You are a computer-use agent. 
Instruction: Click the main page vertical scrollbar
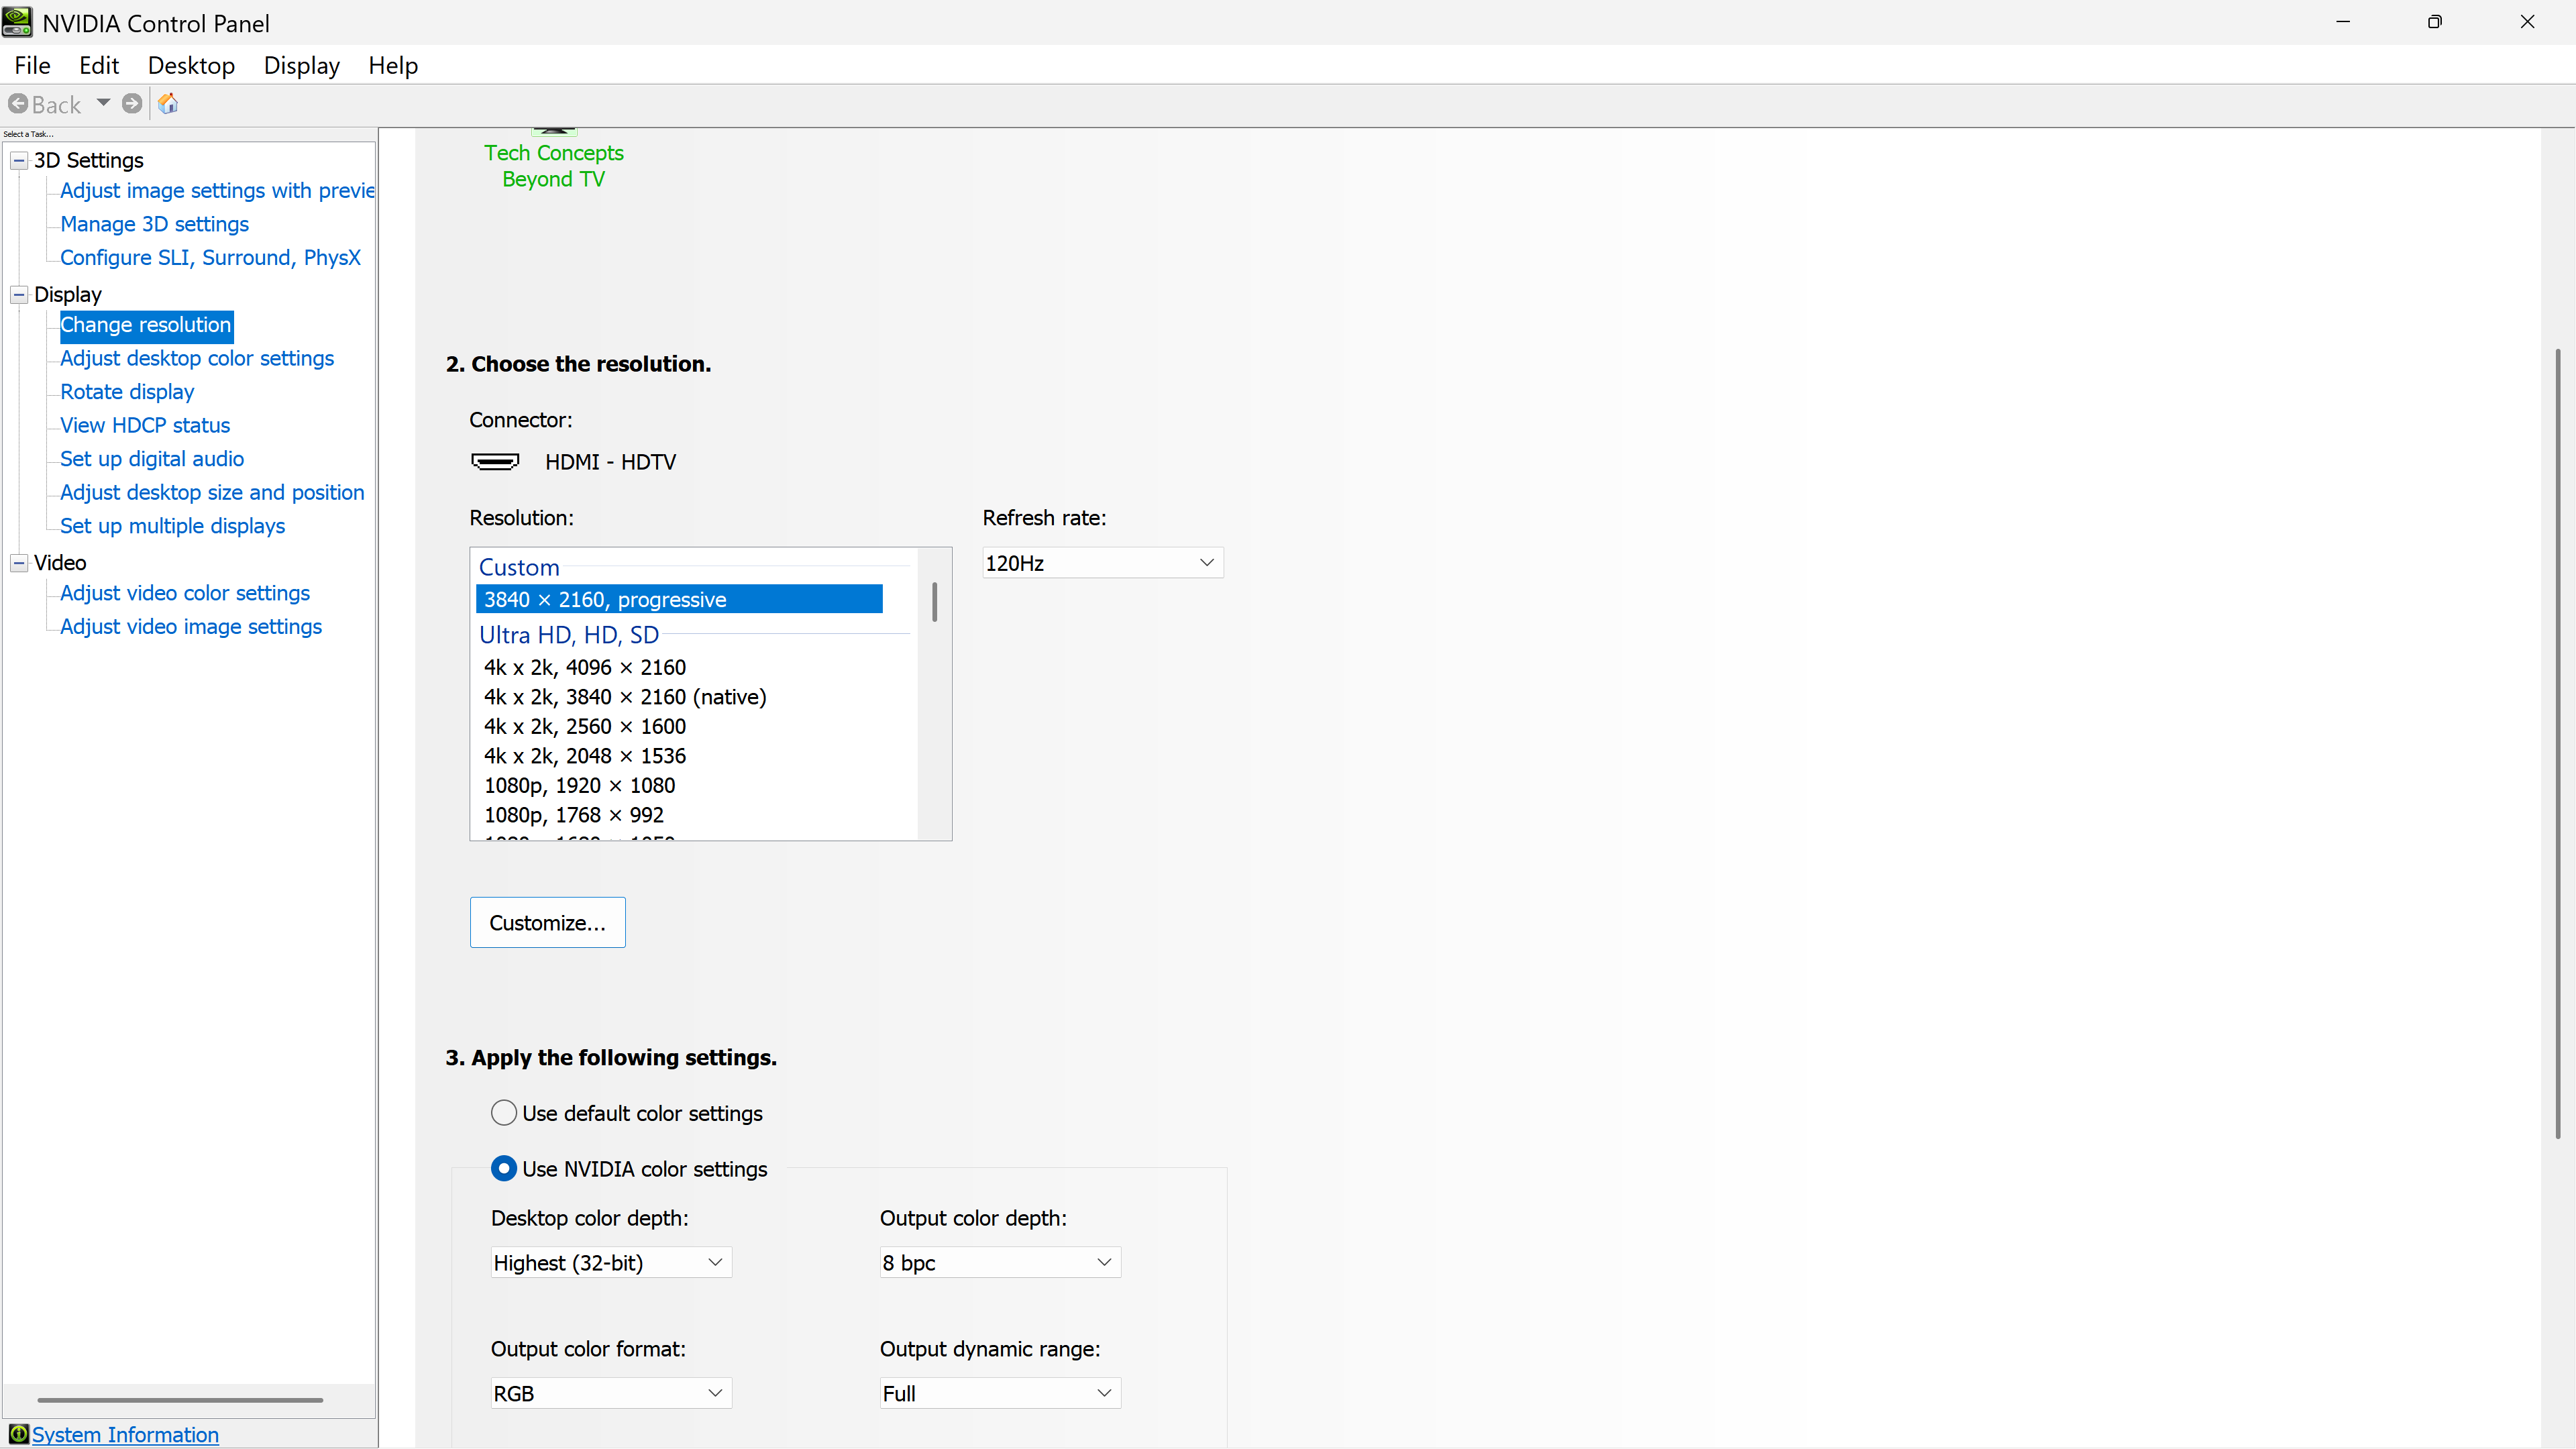point(2558,743)
